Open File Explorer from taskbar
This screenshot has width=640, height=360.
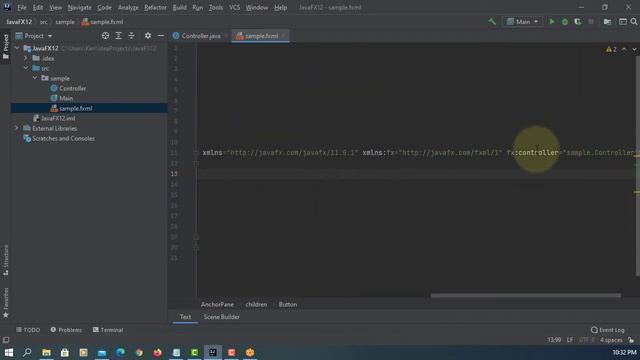click(46, 352)
